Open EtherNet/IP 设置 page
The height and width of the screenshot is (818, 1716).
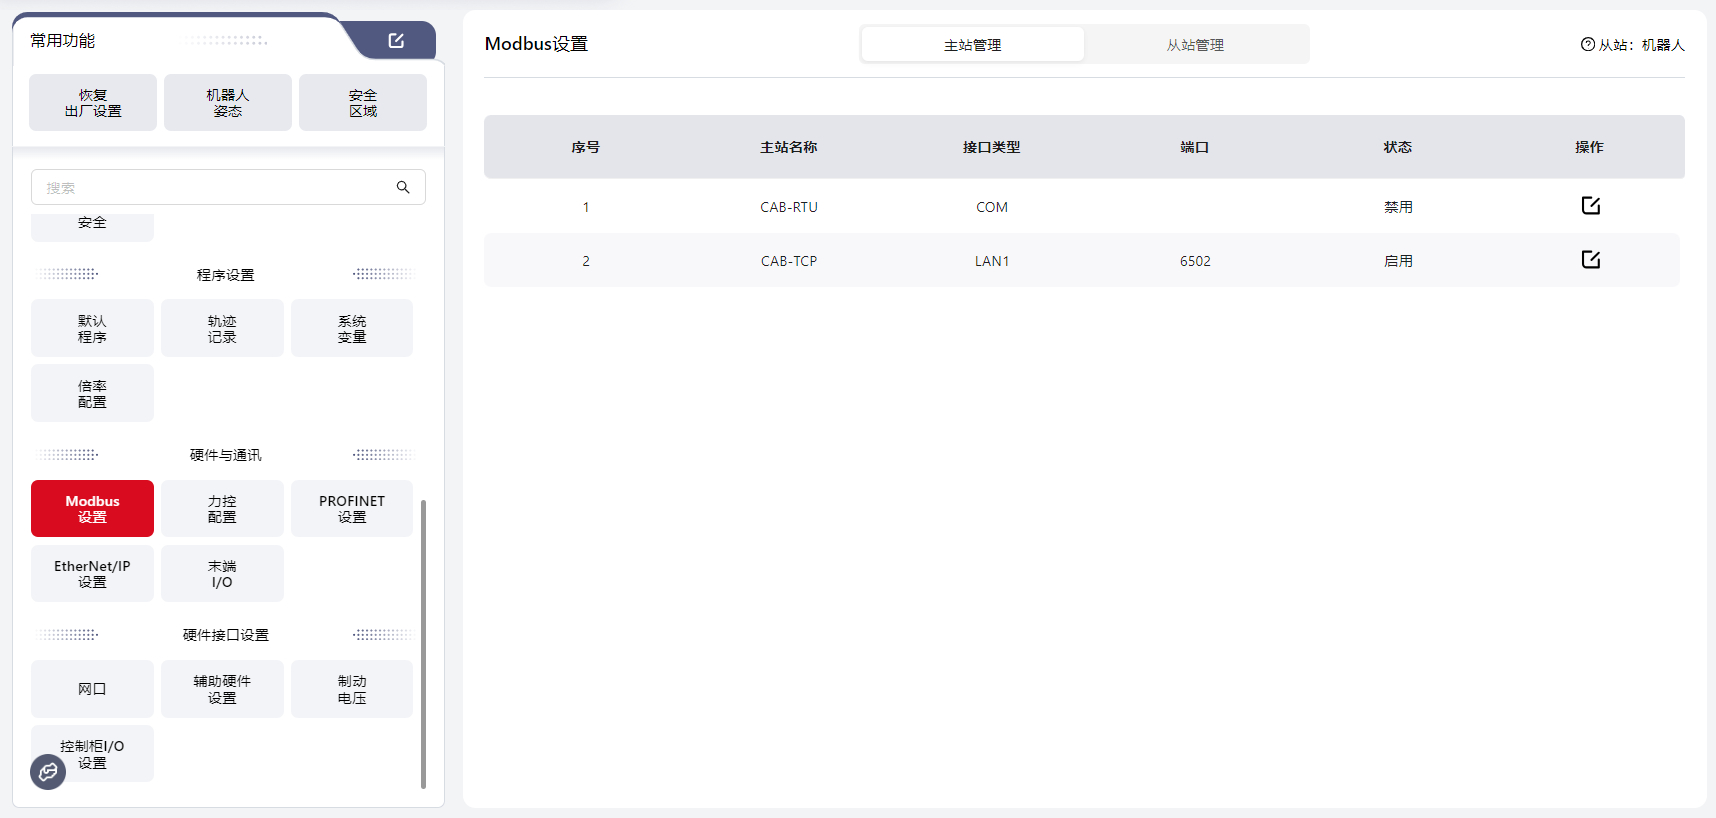92,574
